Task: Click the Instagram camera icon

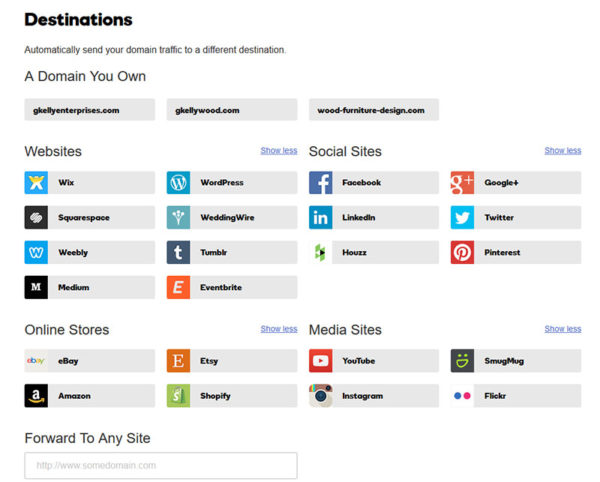Action: (320, 396)
